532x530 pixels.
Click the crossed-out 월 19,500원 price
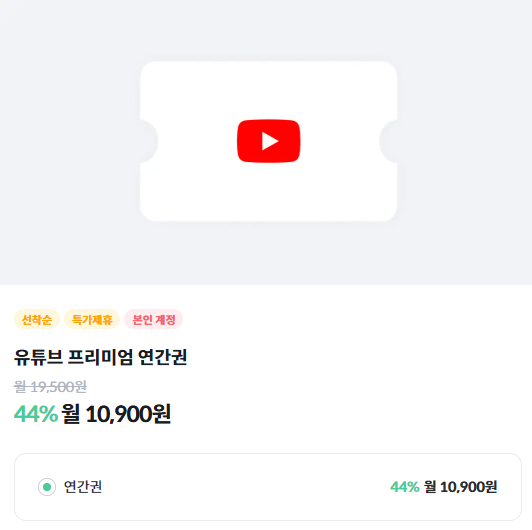pos(50,386)
